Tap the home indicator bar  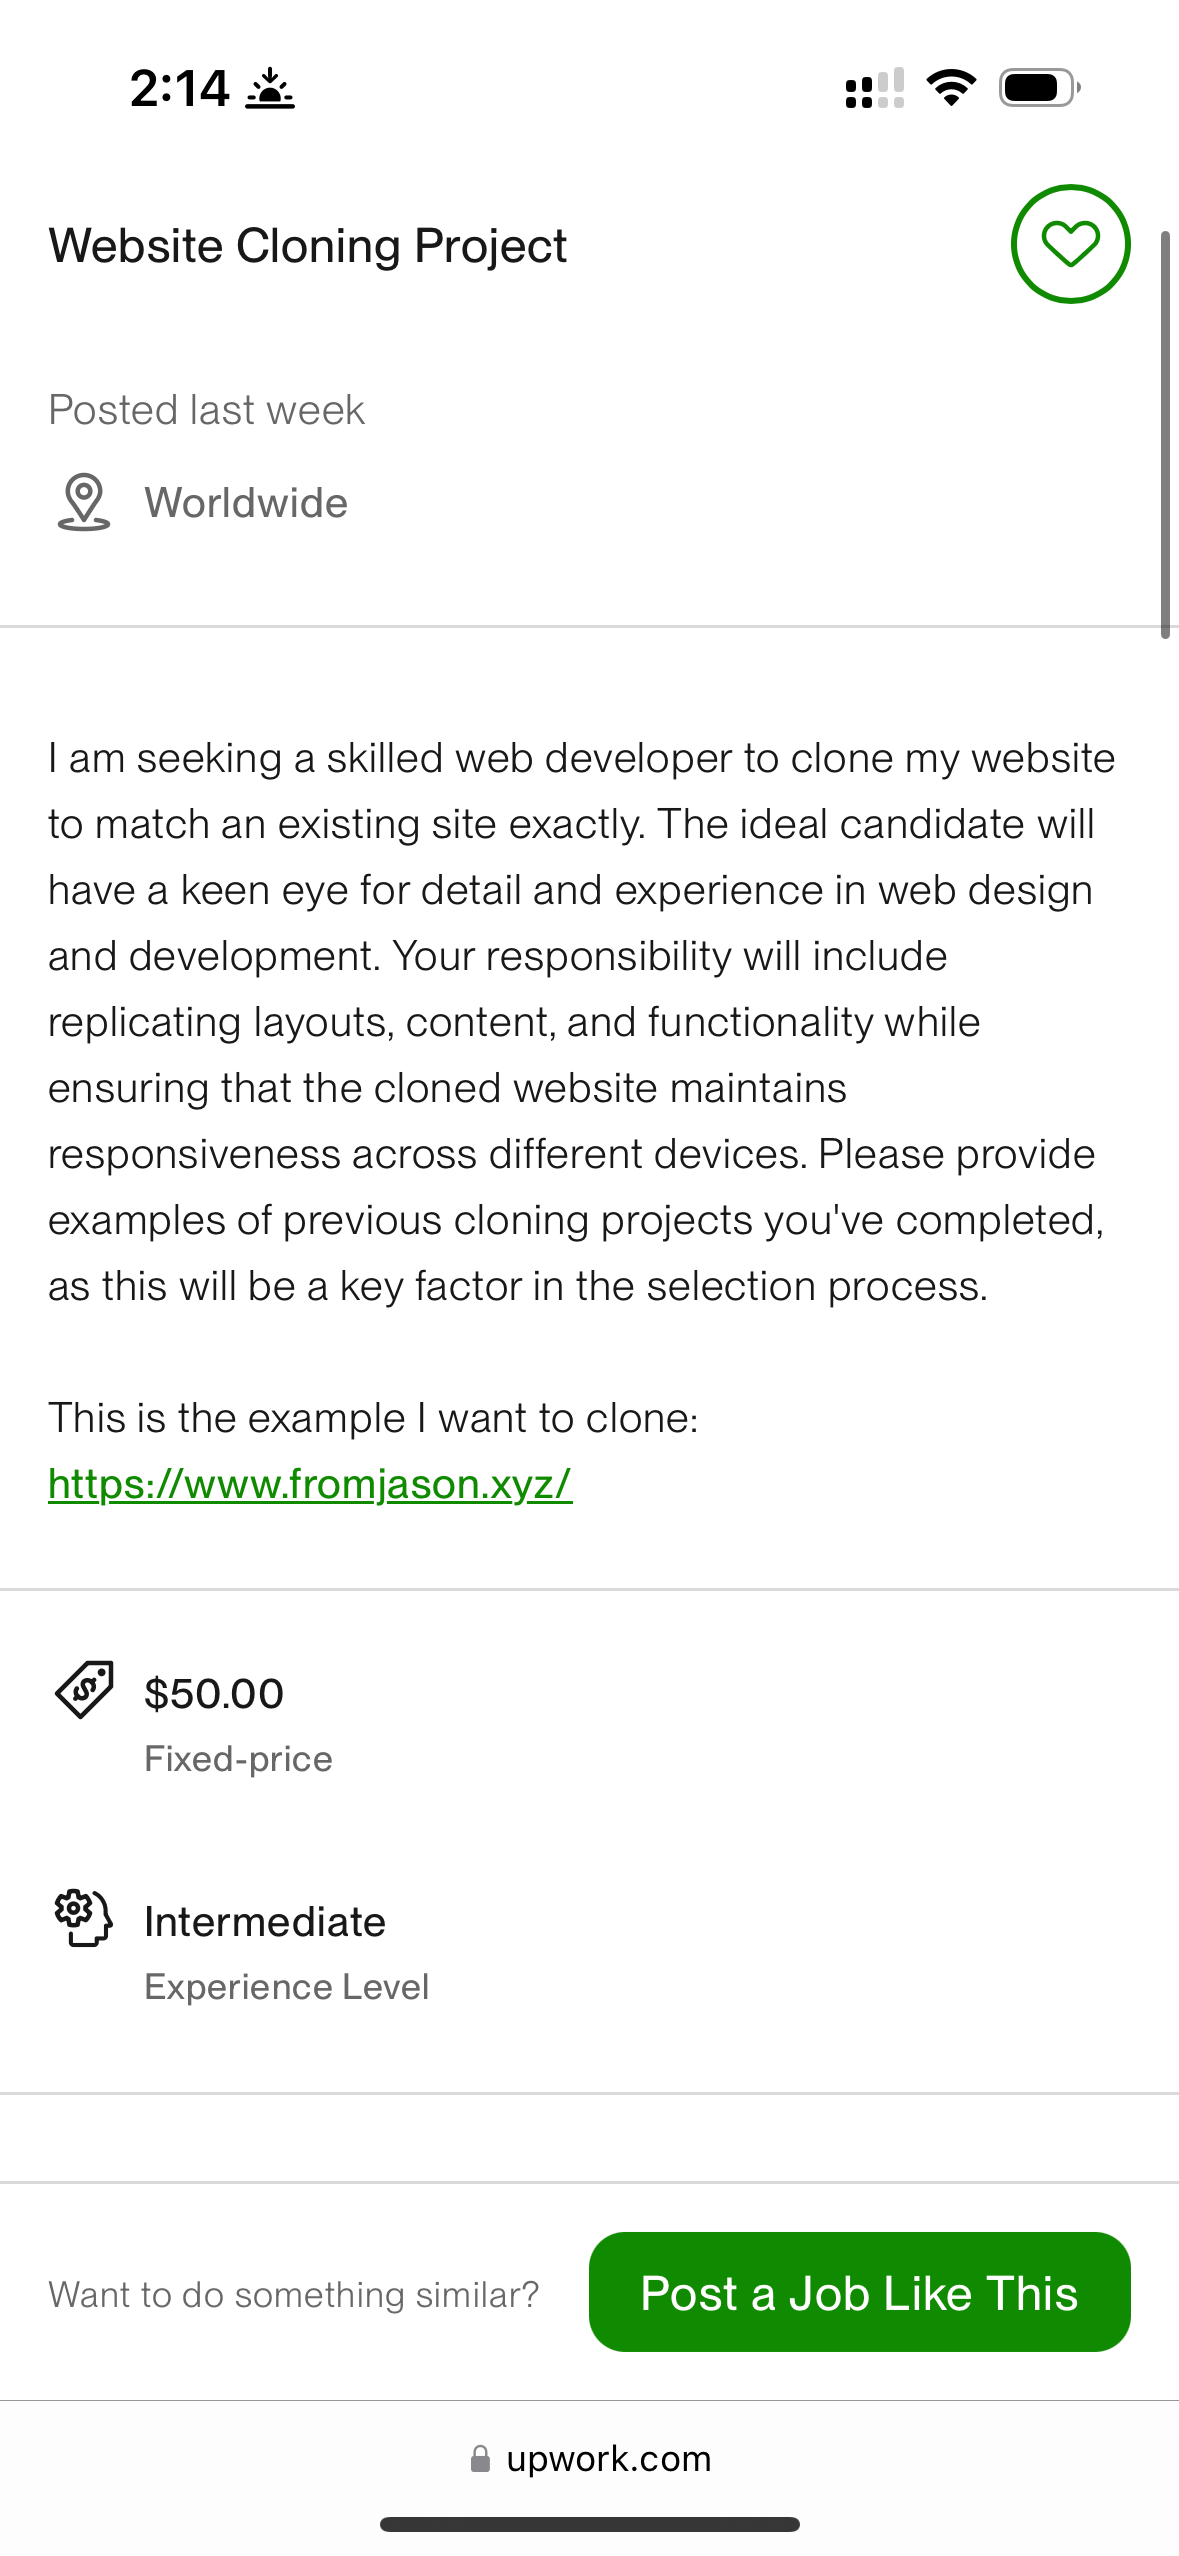coord(590,2524)
